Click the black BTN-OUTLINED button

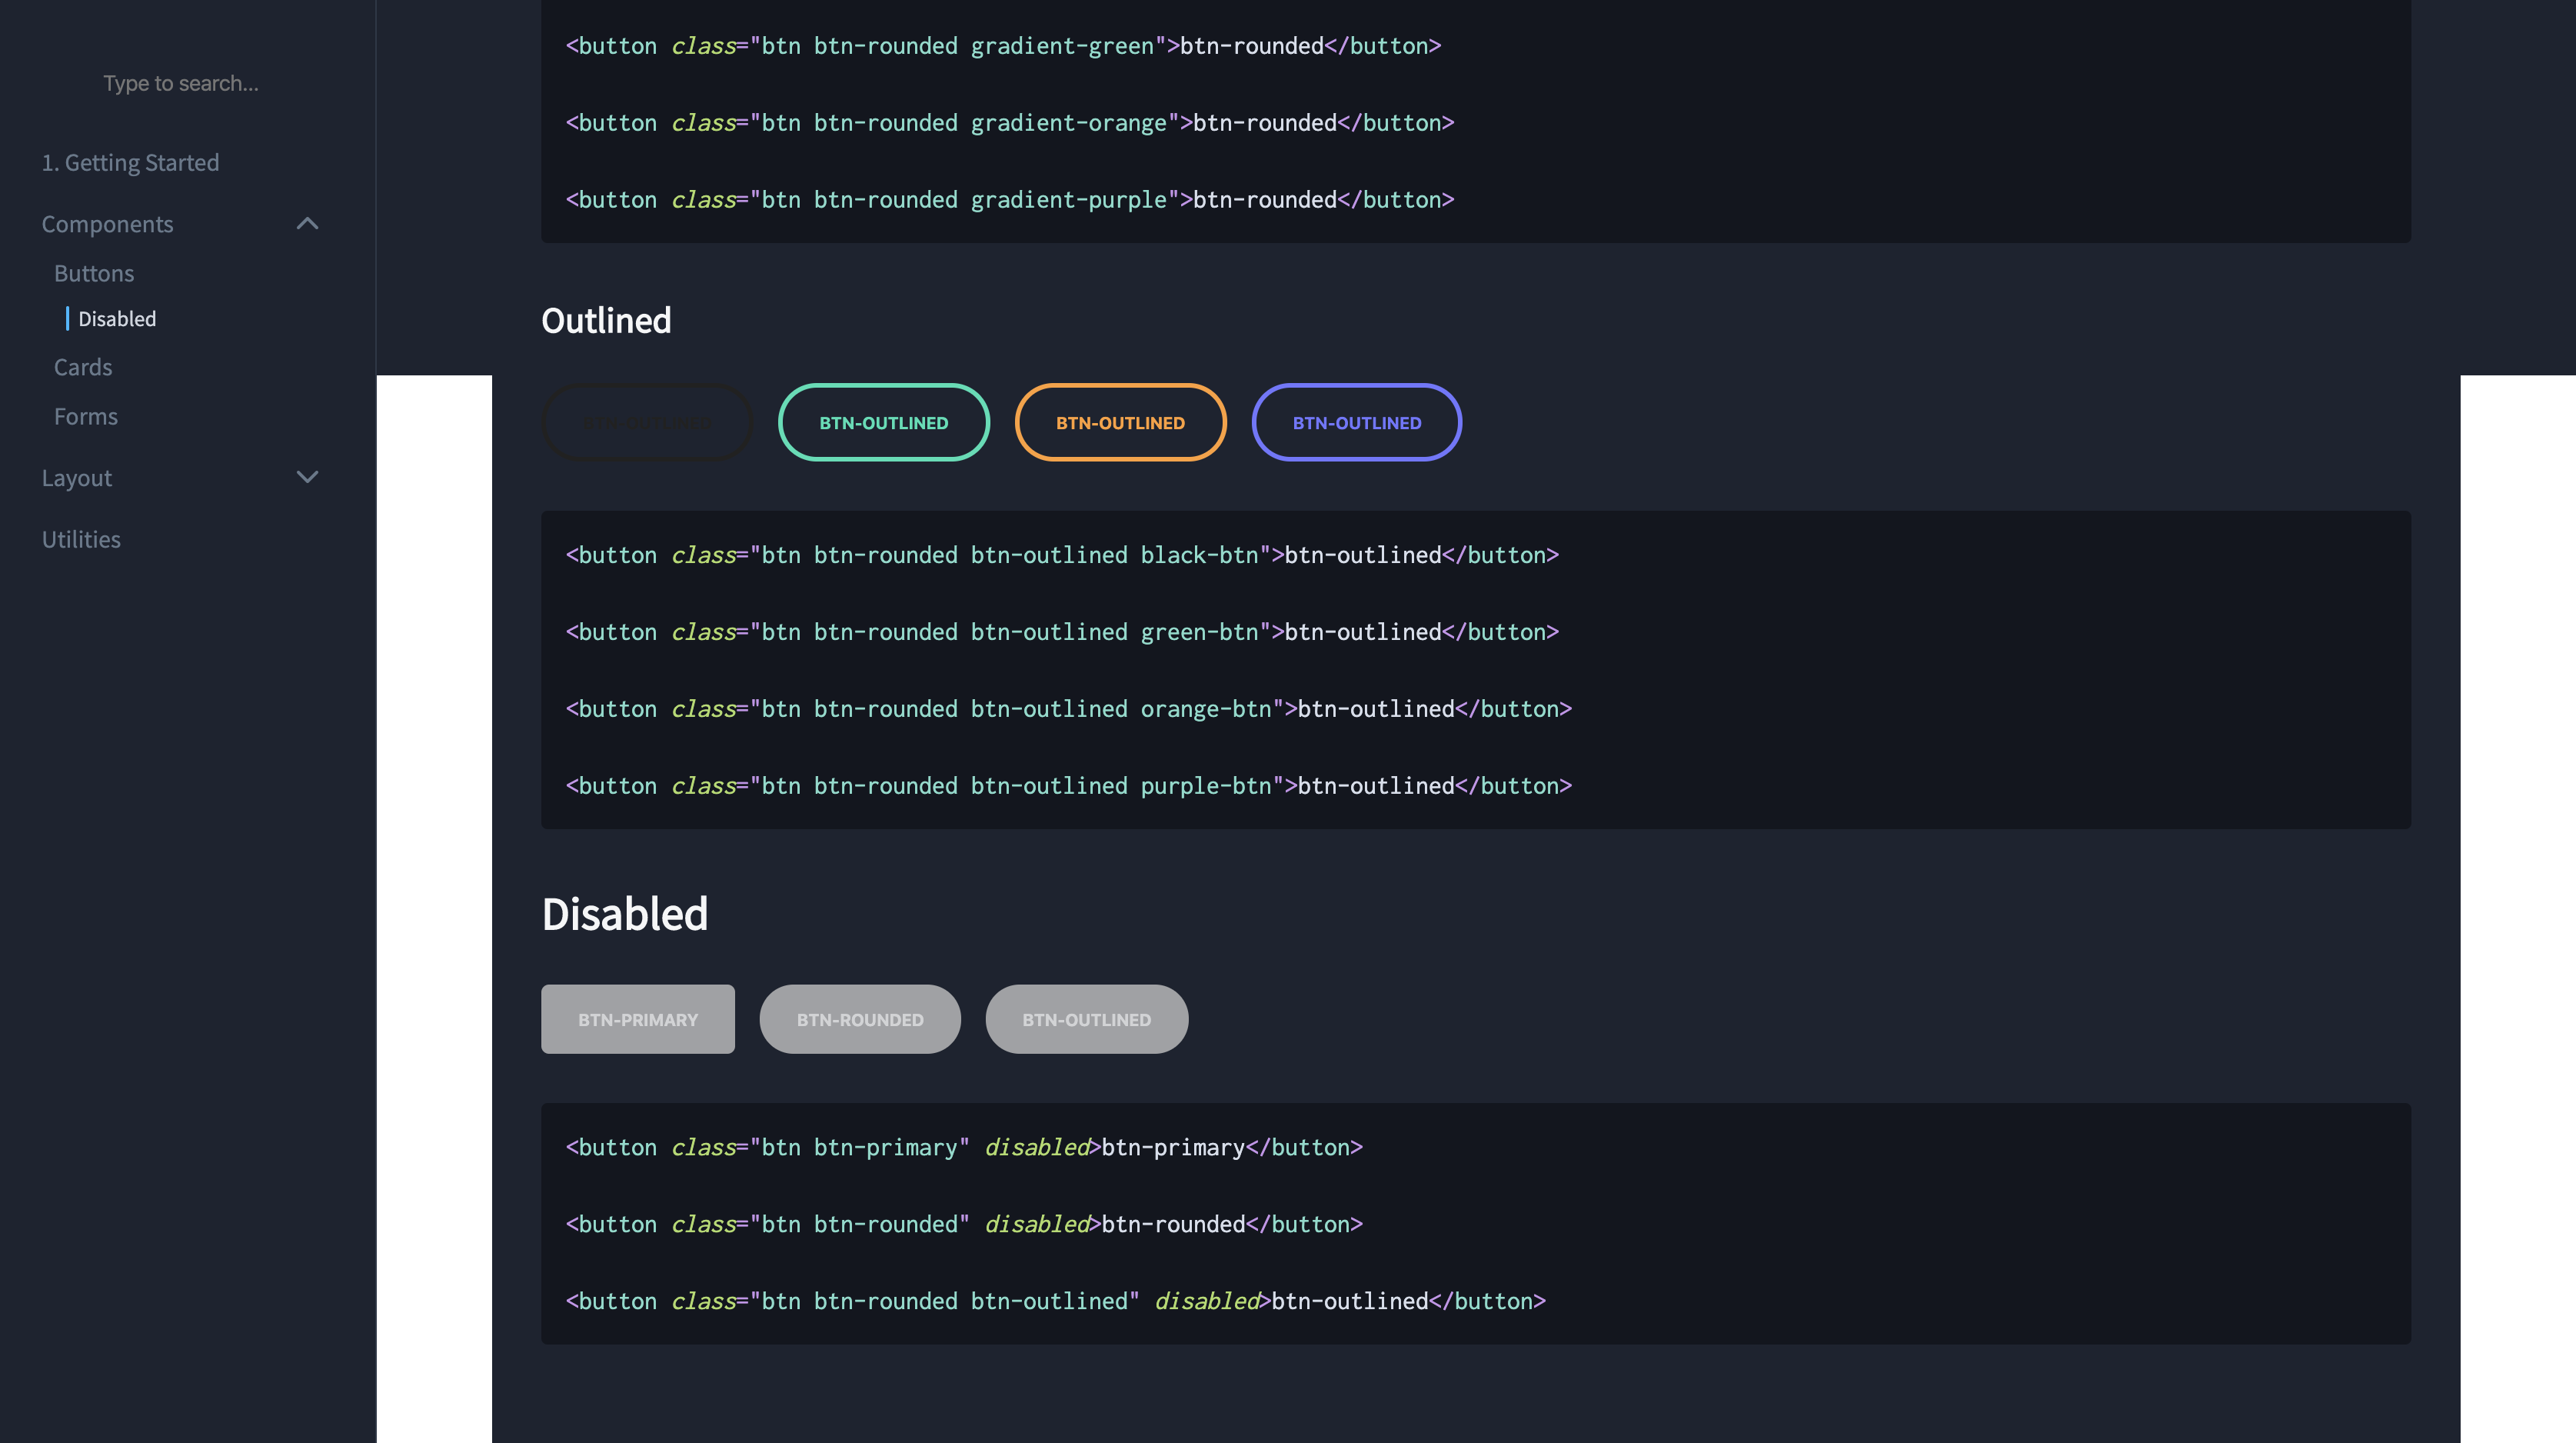pyautogui.click(x=647, y=422)
